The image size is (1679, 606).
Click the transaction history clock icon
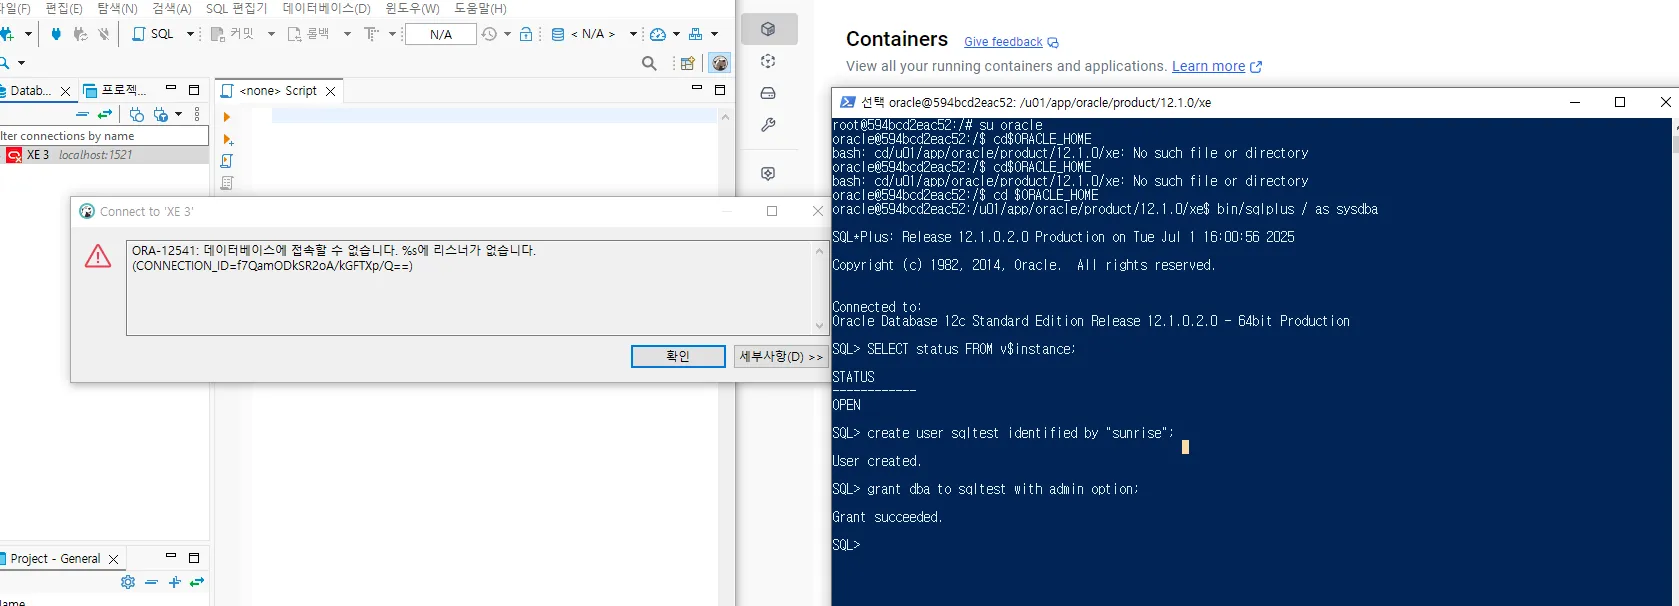pos(489,34)
